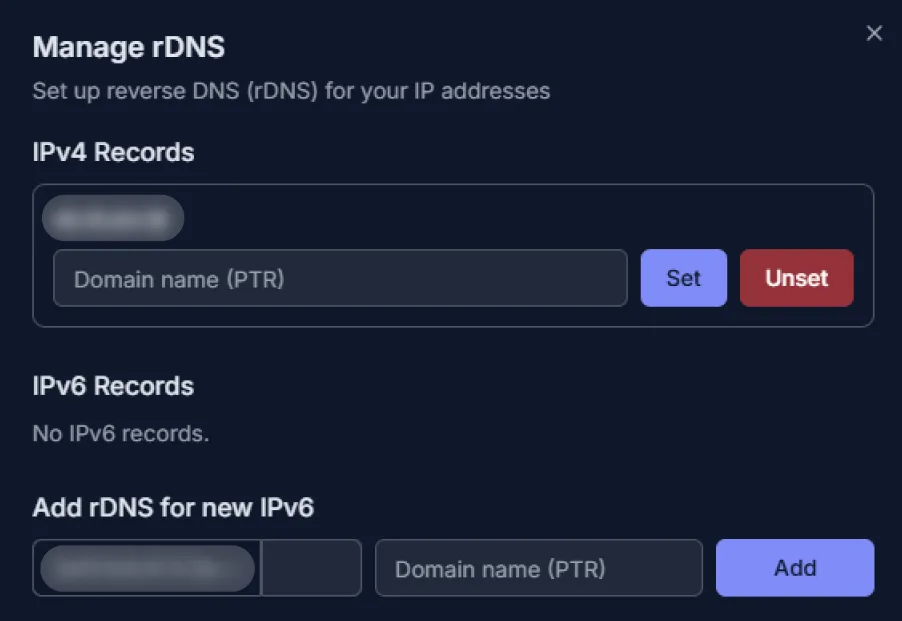Click the IPv4 Domain name (PTR) field
This screenshot has width=902, height=621.
340,278
